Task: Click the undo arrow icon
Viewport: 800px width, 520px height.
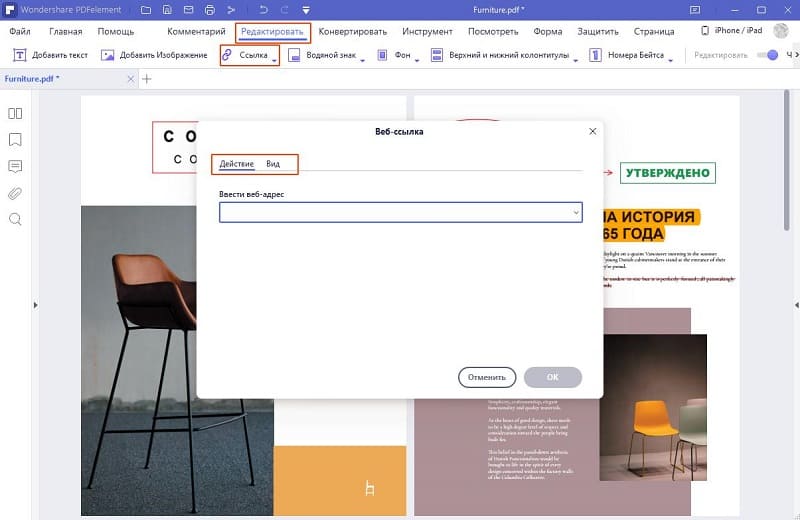Action: click(x=264, y=10)
